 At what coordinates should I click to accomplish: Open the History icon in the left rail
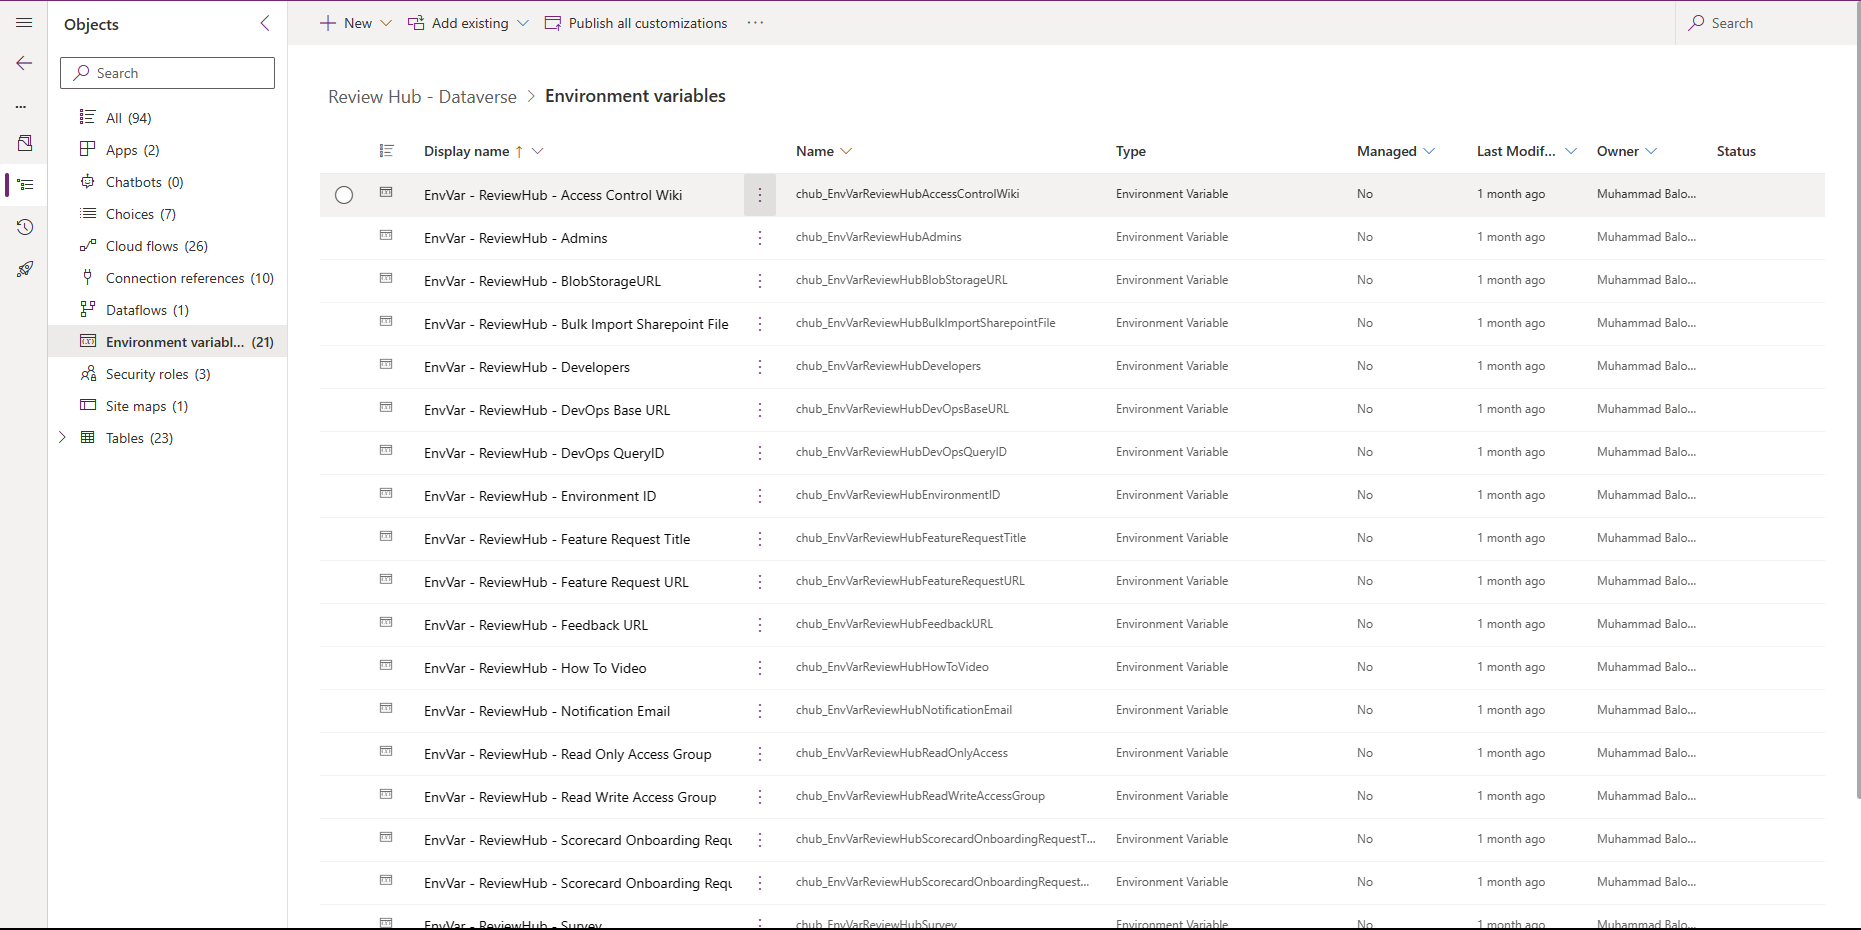(x=24, y=227)
